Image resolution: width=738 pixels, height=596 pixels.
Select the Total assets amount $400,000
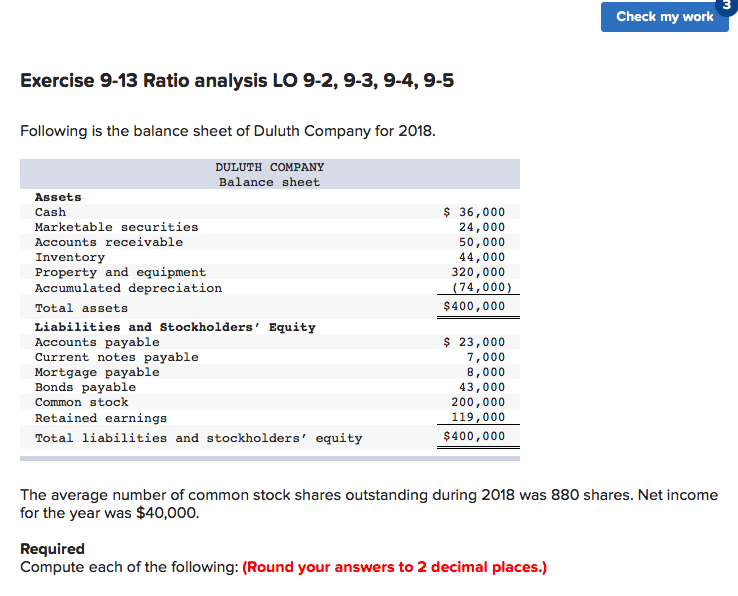[474, 306]
